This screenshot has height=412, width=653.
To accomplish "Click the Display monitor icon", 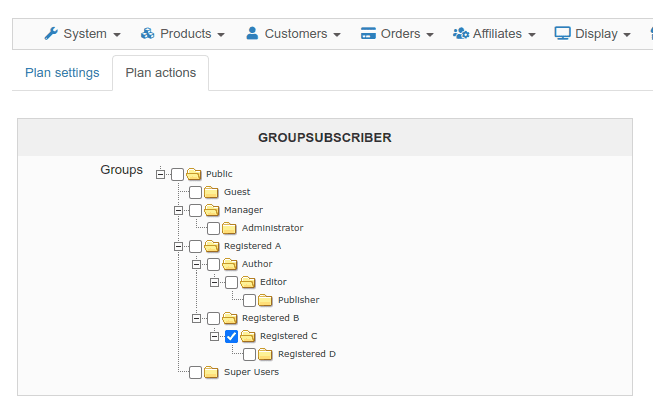I will (x=562, y=33).
